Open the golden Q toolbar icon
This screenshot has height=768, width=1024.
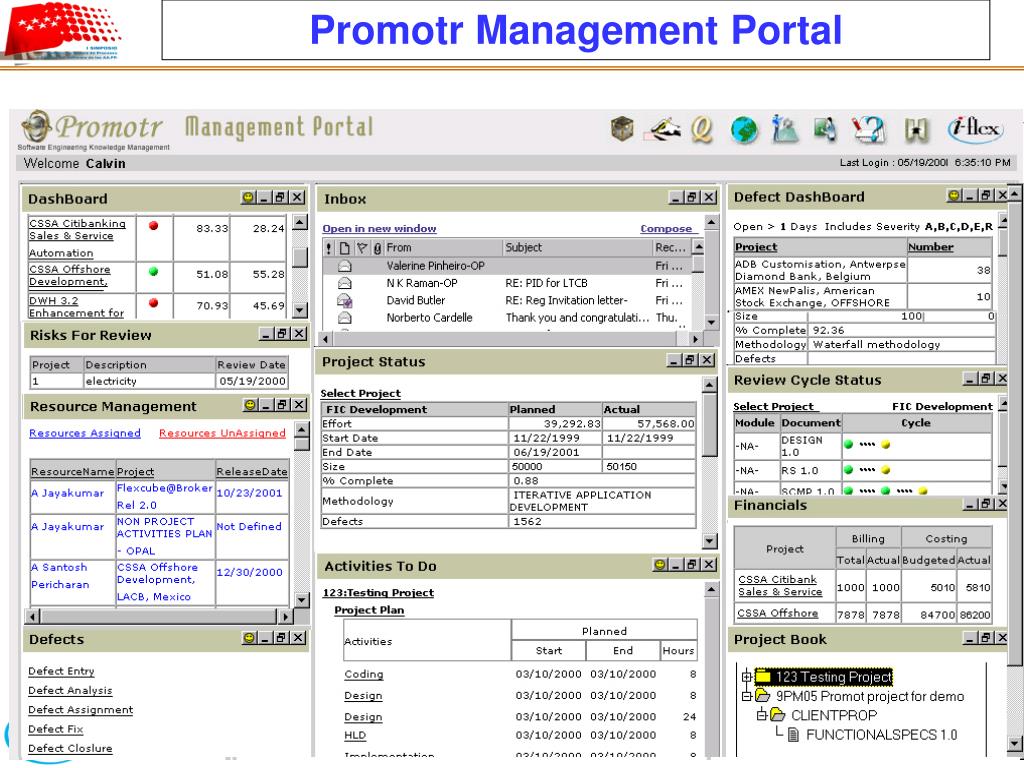pyautogui.click(x=702, y=129)
